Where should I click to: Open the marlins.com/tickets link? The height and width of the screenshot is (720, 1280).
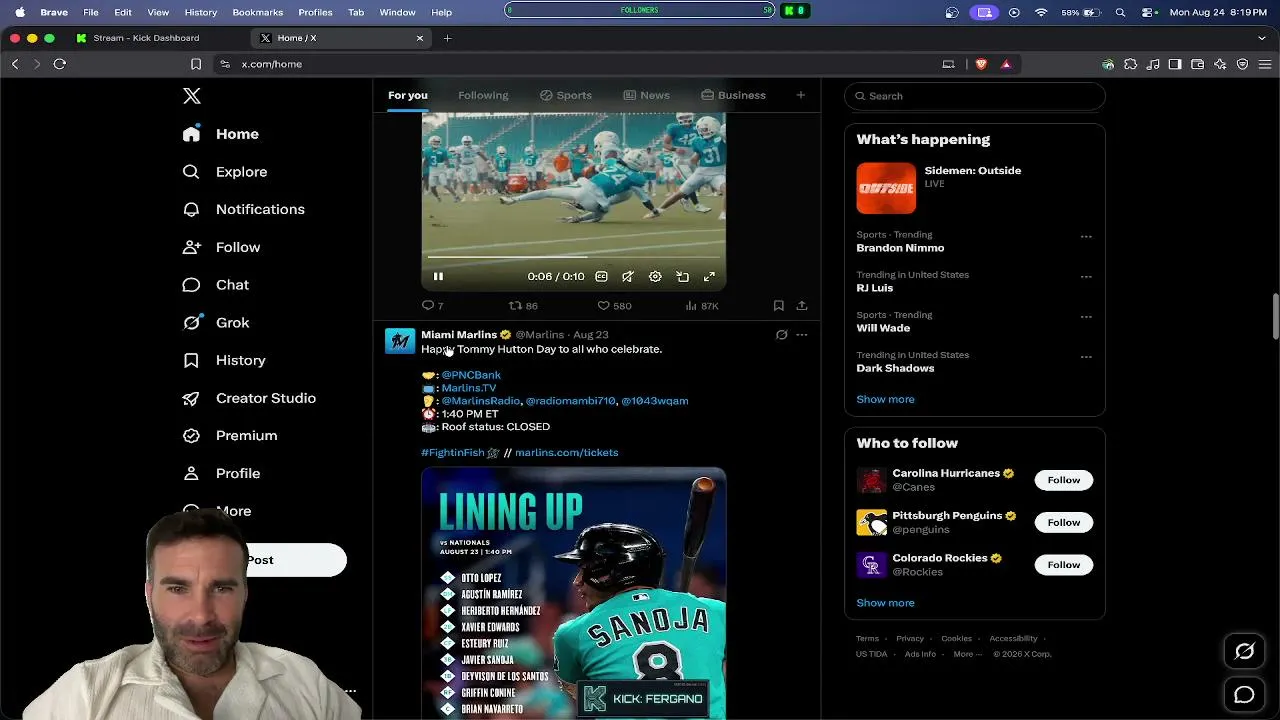566,453
